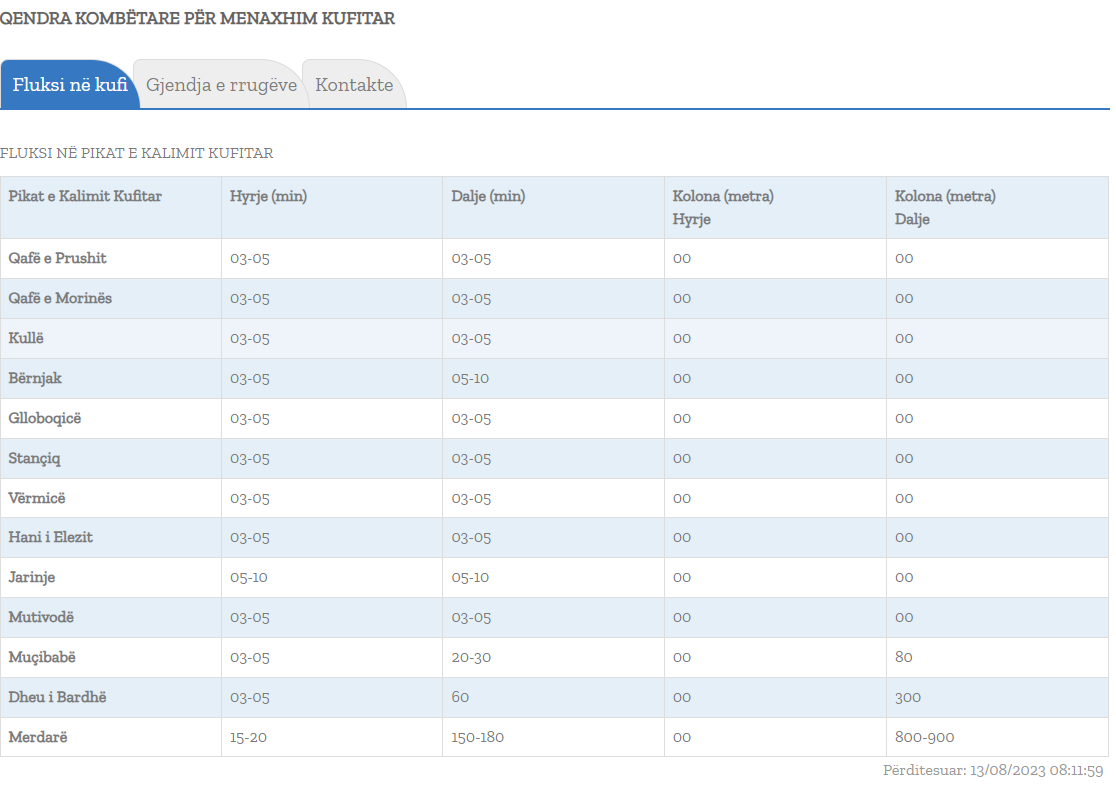This screenshot has height=795, width=1116.
Task: Click the Qendra Kombëtare për Menaxhim Kufitar title
Action: 197,18
